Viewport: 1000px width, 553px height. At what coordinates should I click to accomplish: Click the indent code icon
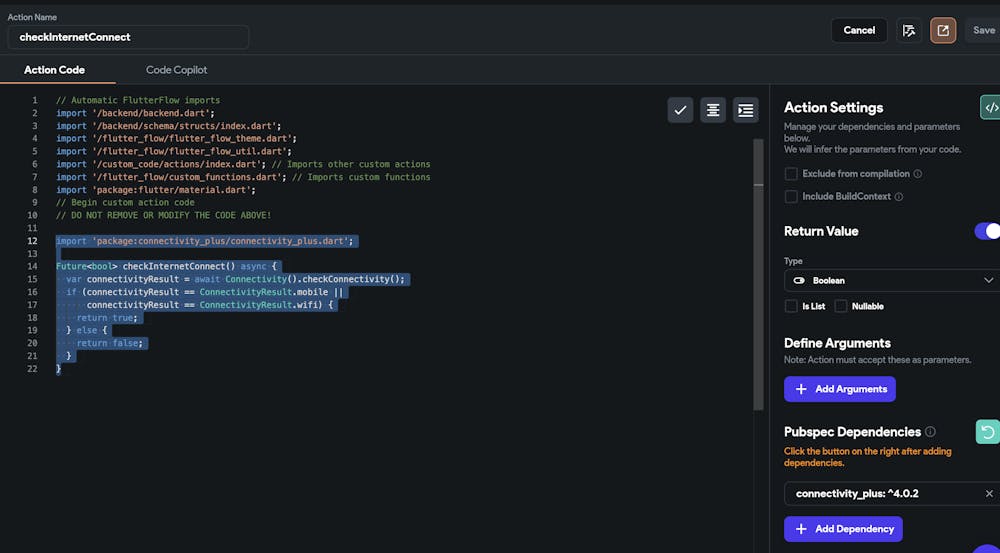click(745, 110)
